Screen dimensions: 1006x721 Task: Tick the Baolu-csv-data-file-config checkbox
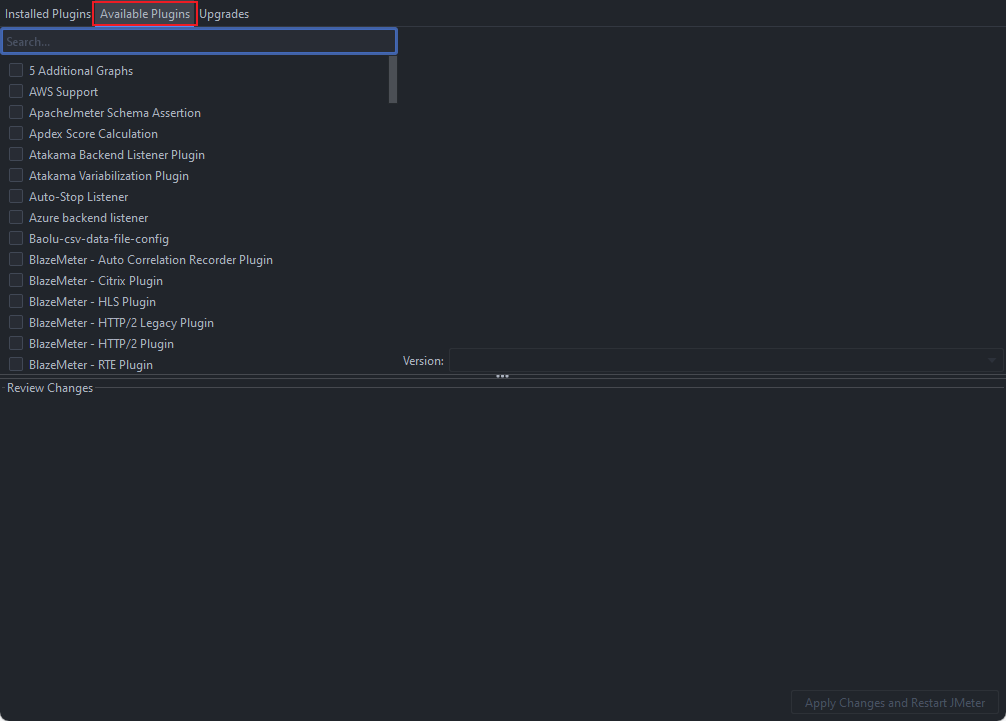click(x=16, y=238)
